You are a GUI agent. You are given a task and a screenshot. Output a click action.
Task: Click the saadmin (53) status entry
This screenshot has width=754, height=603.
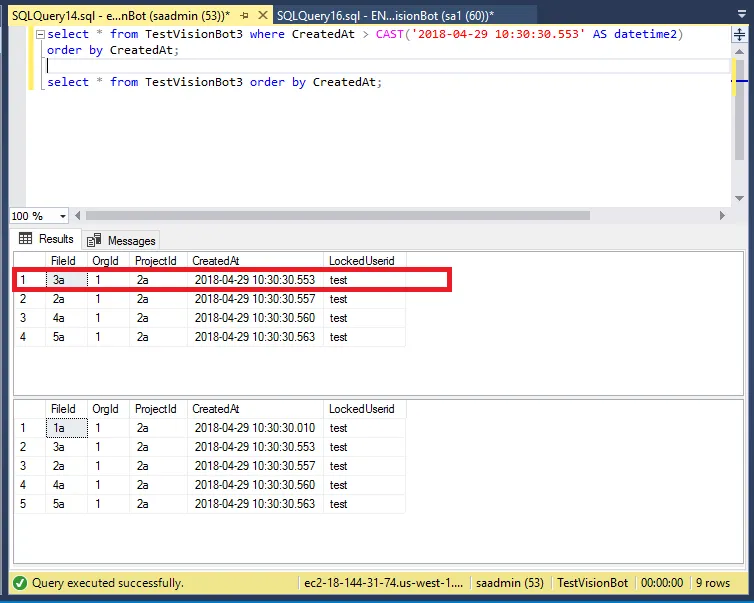click(510, 583)
